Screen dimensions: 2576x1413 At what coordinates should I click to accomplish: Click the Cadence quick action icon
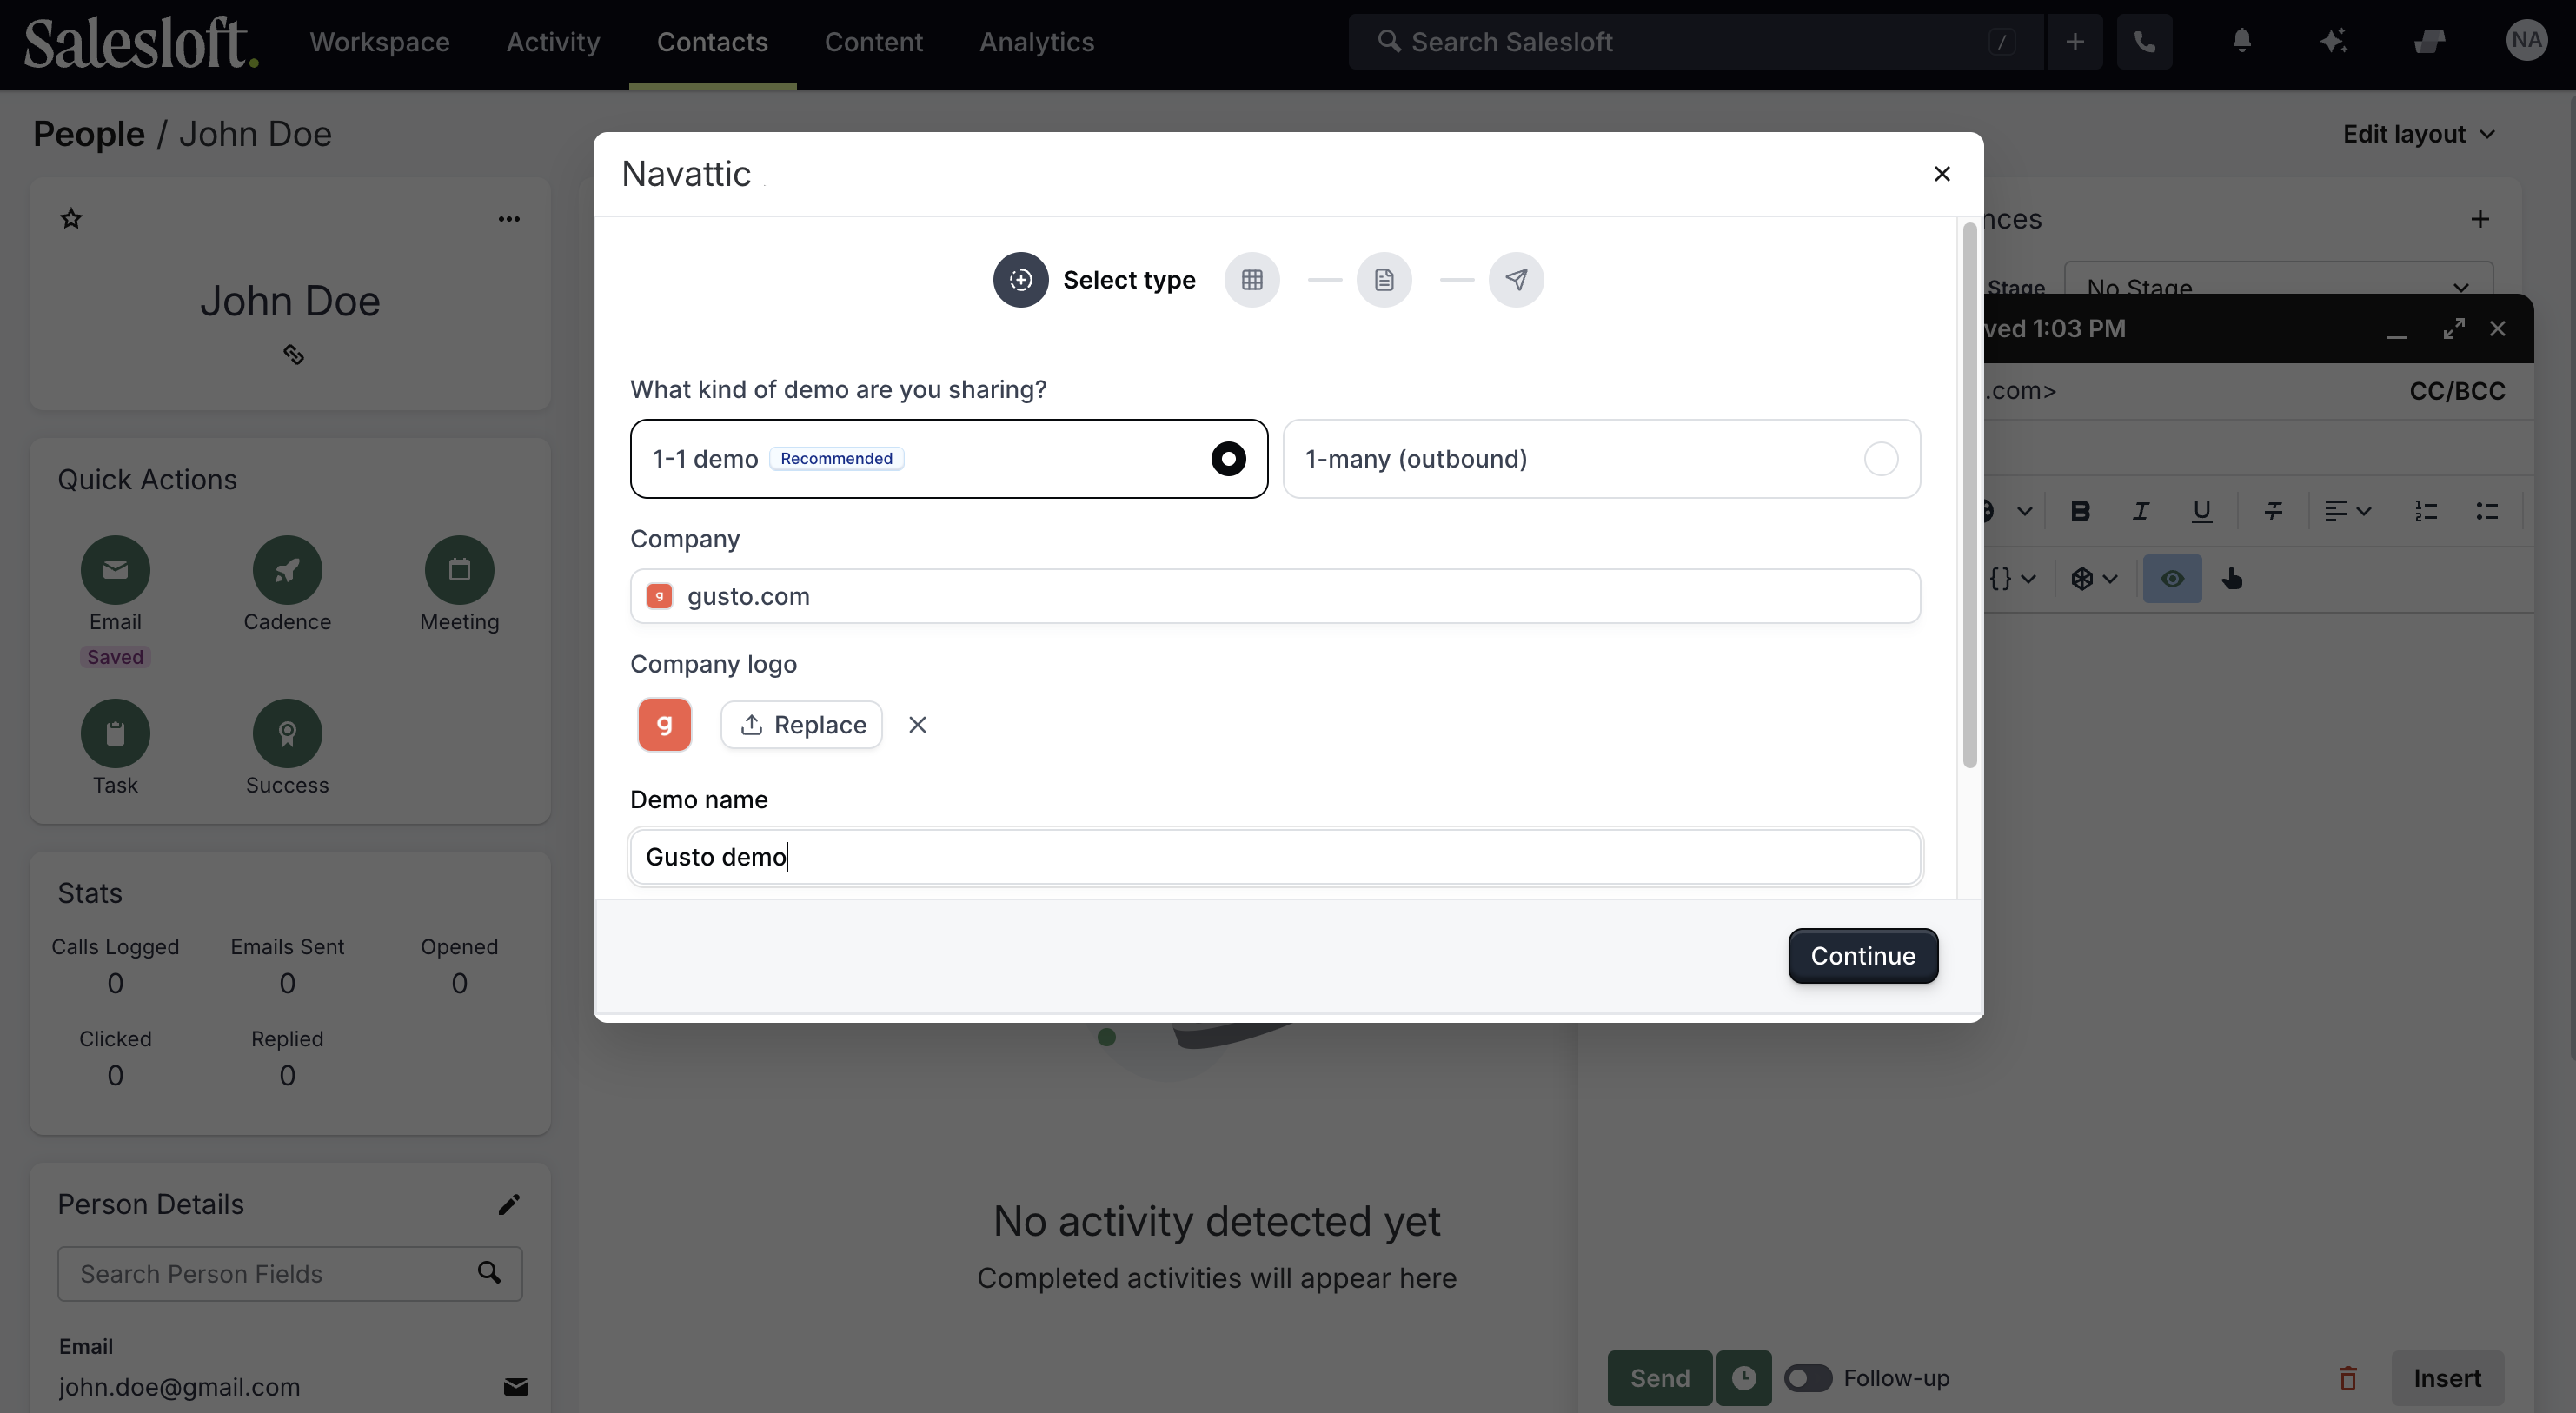[x=287, y=570]
